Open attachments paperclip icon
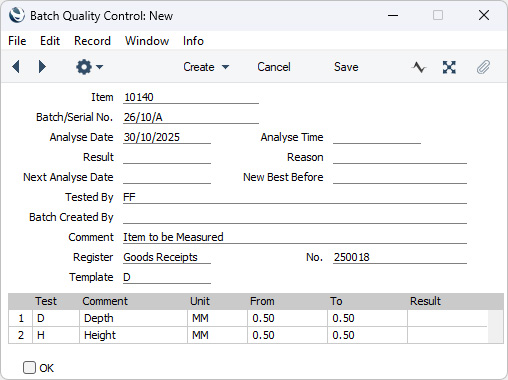This screenshot has width=508, height=380. tap(483, 67)
